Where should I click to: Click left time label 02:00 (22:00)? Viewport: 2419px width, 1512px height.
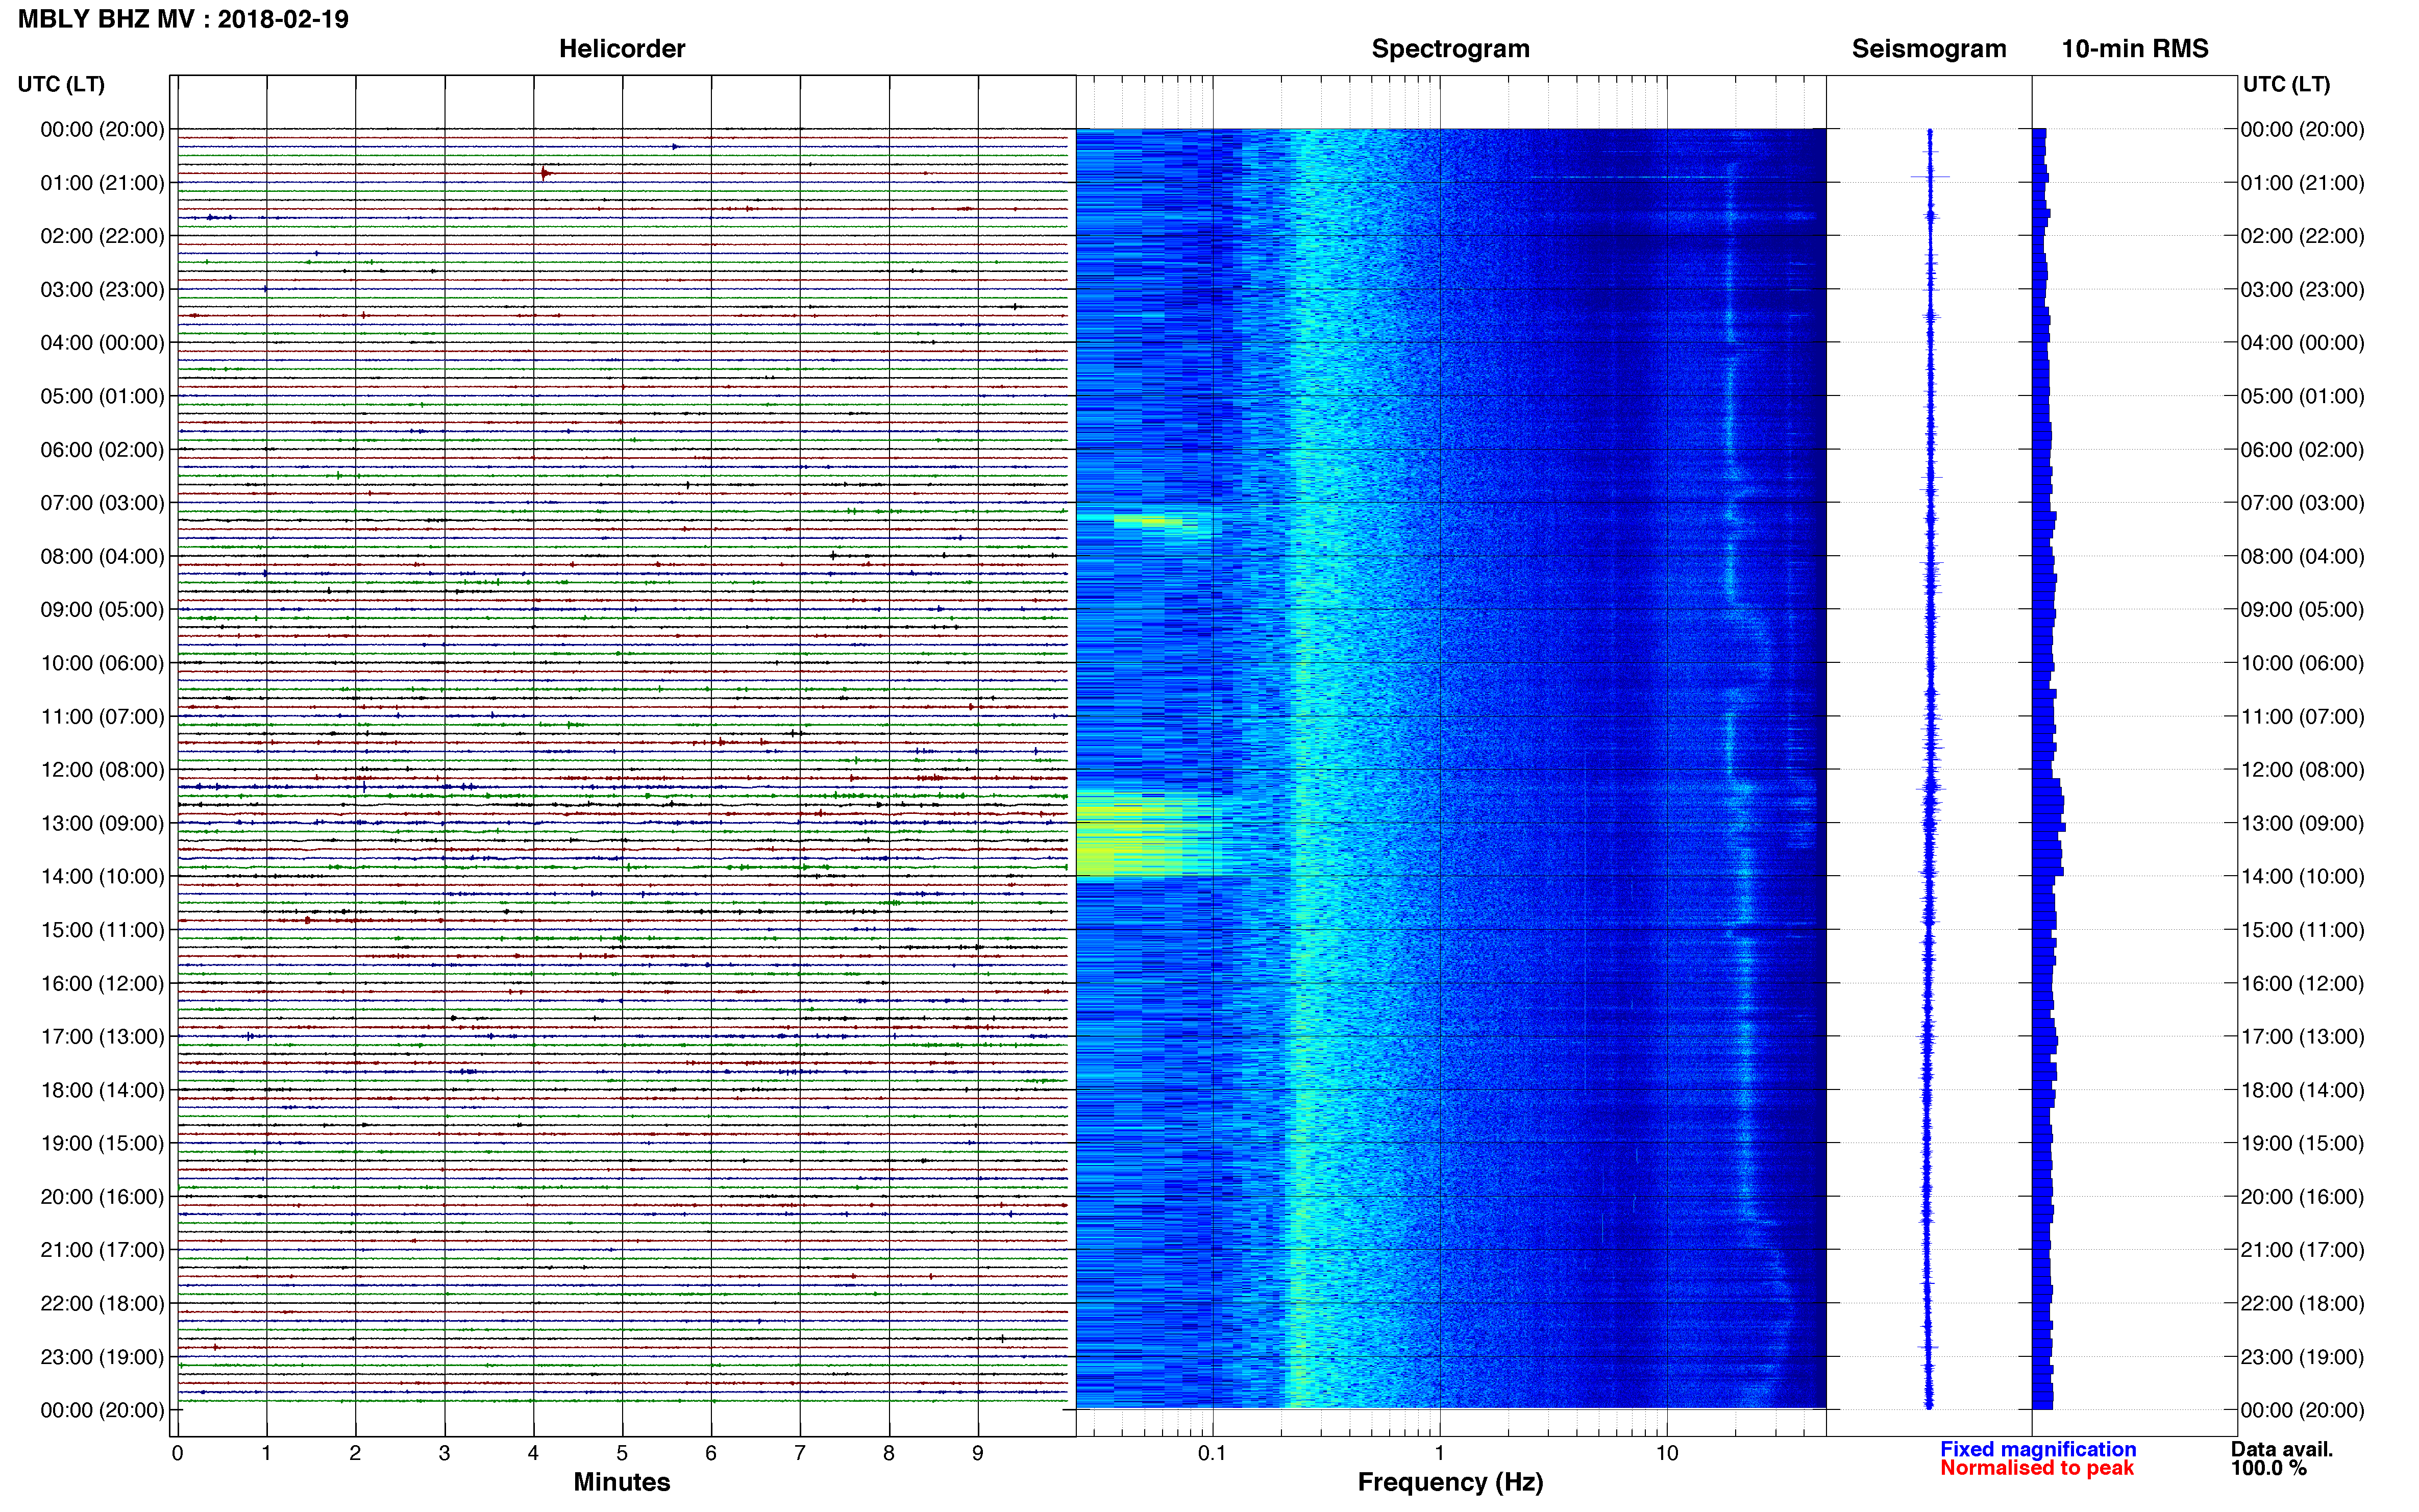pos(102,236)
